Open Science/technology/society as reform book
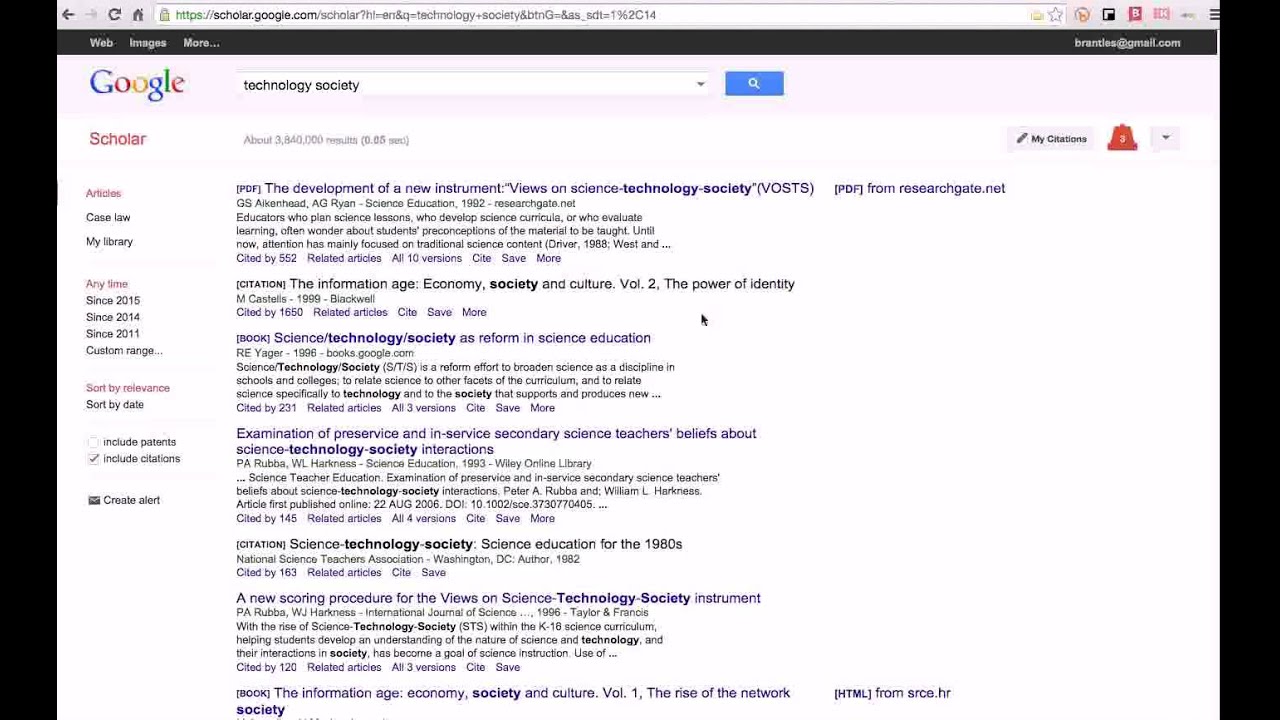Screen dimensions: 1280x720 462,338
